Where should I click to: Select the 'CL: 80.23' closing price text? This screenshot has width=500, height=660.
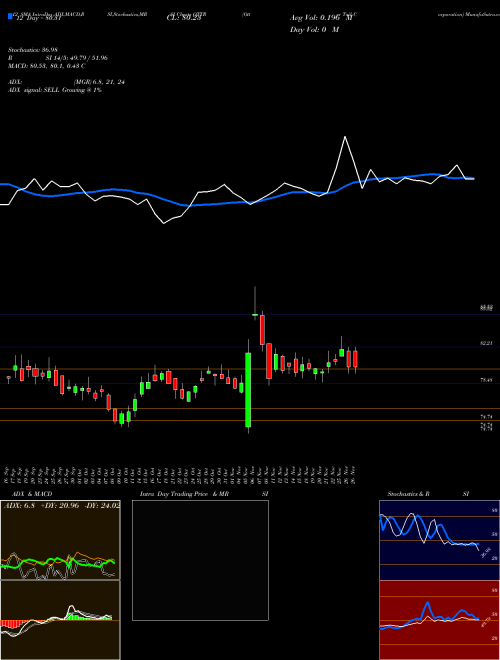click(184, 18)
